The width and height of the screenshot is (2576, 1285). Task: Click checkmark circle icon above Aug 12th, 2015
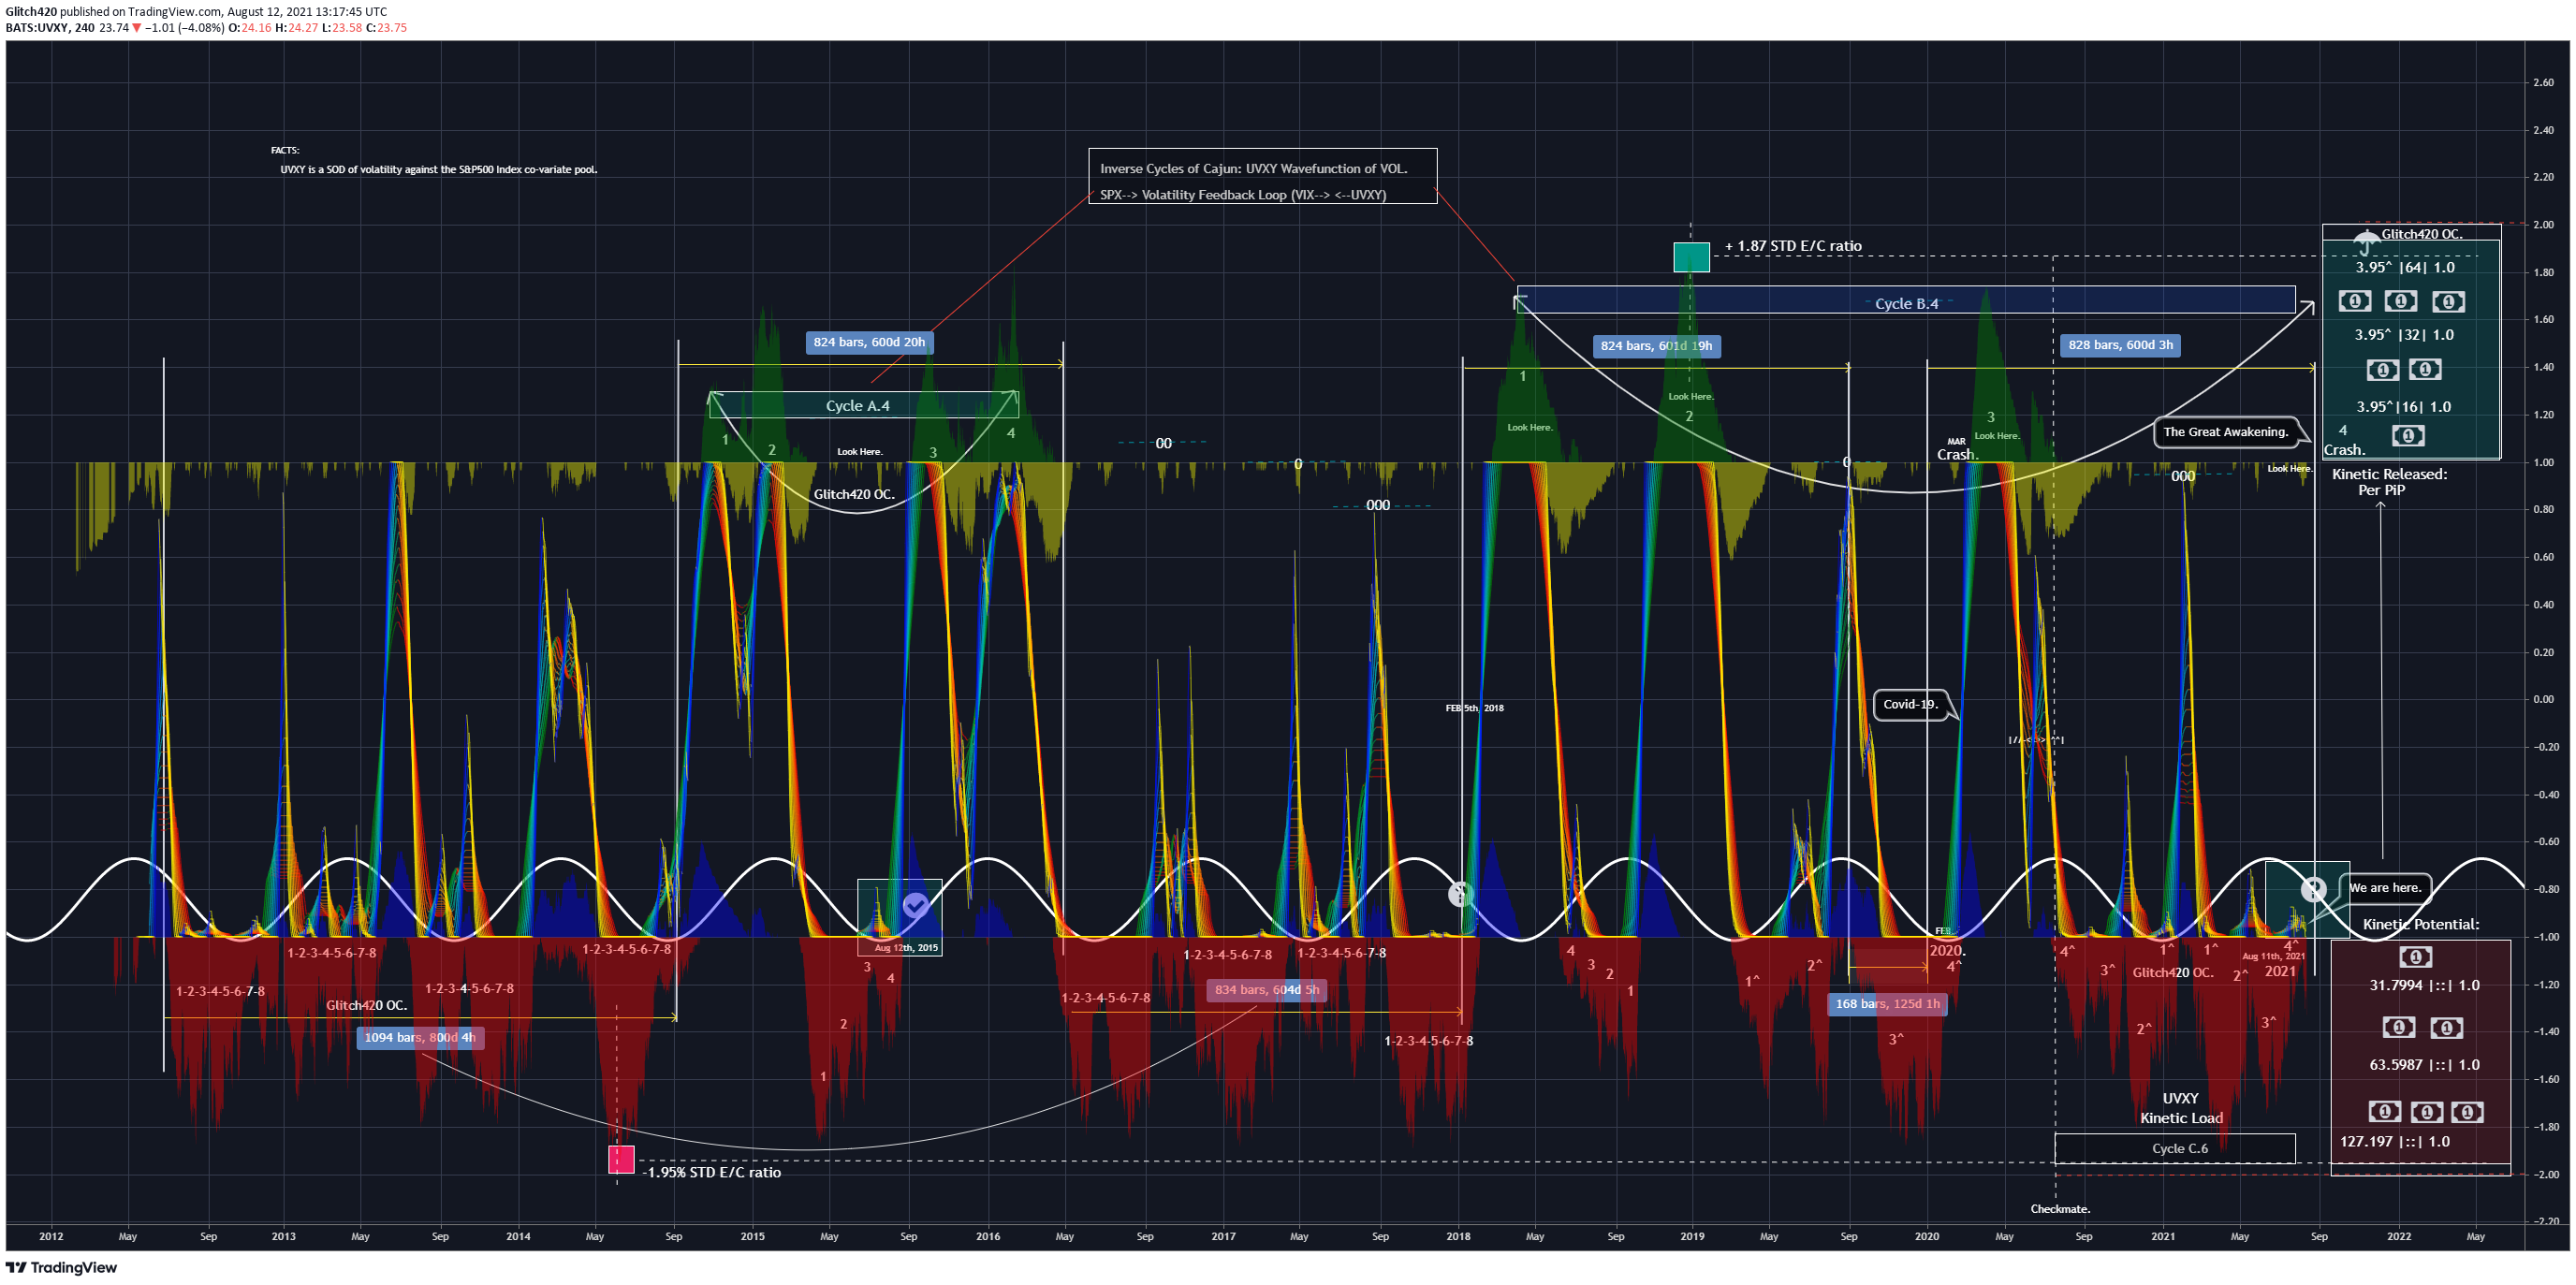coord(915,906)
